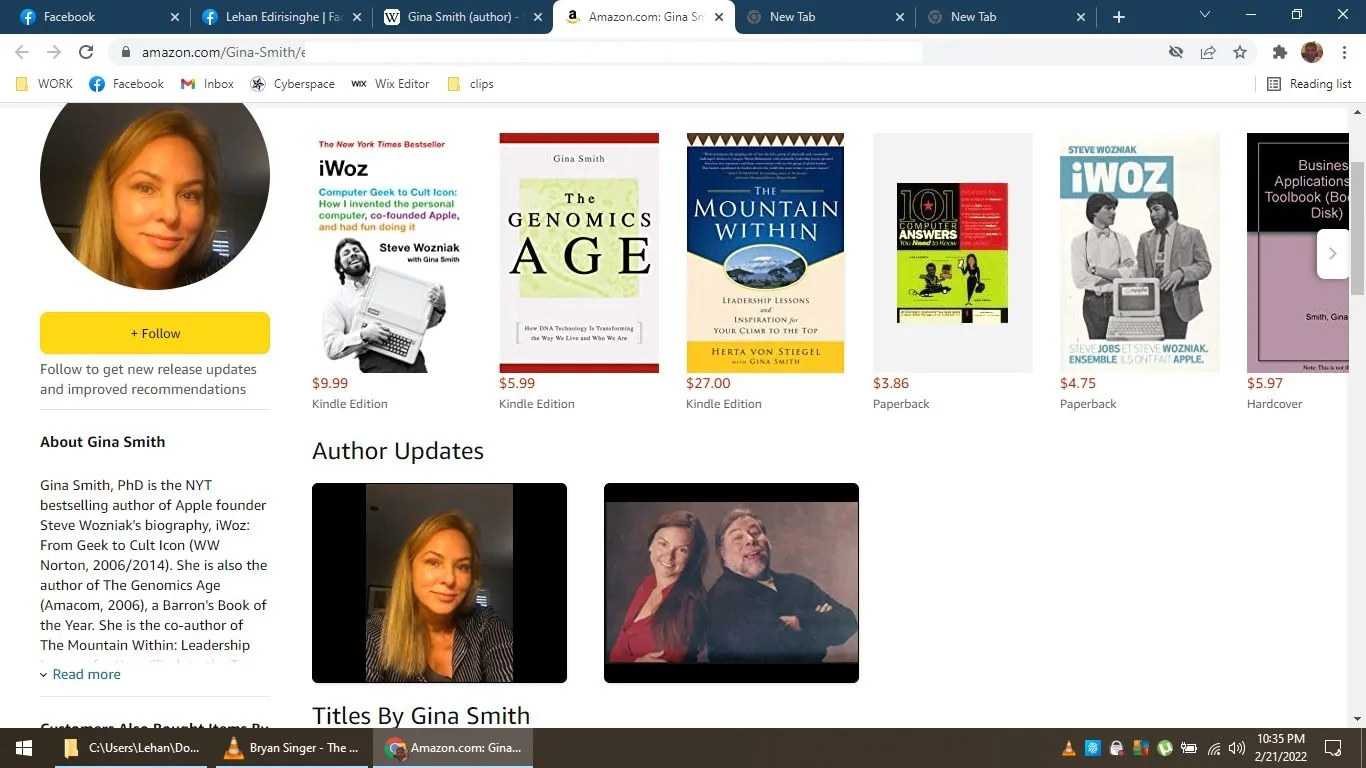Open the Facebook bookmark
Screen dimensions: 1366x768
pyautogui.click(x=126, y=84)
